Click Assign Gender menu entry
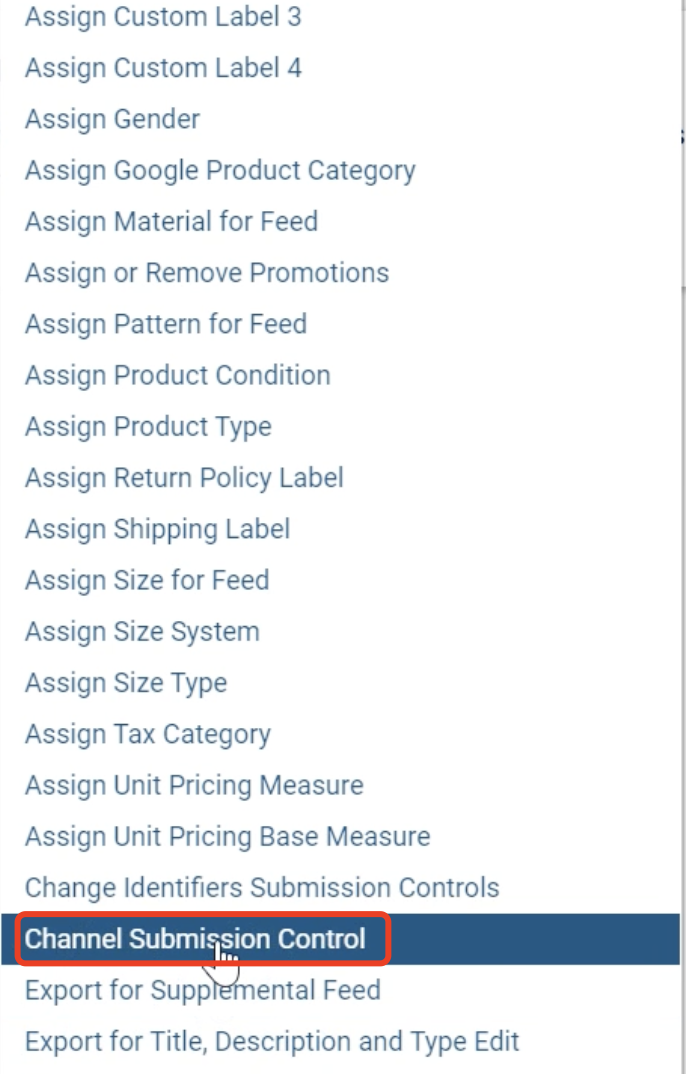Viewport: 686px width, 1074px height. (x=112, y=119)
